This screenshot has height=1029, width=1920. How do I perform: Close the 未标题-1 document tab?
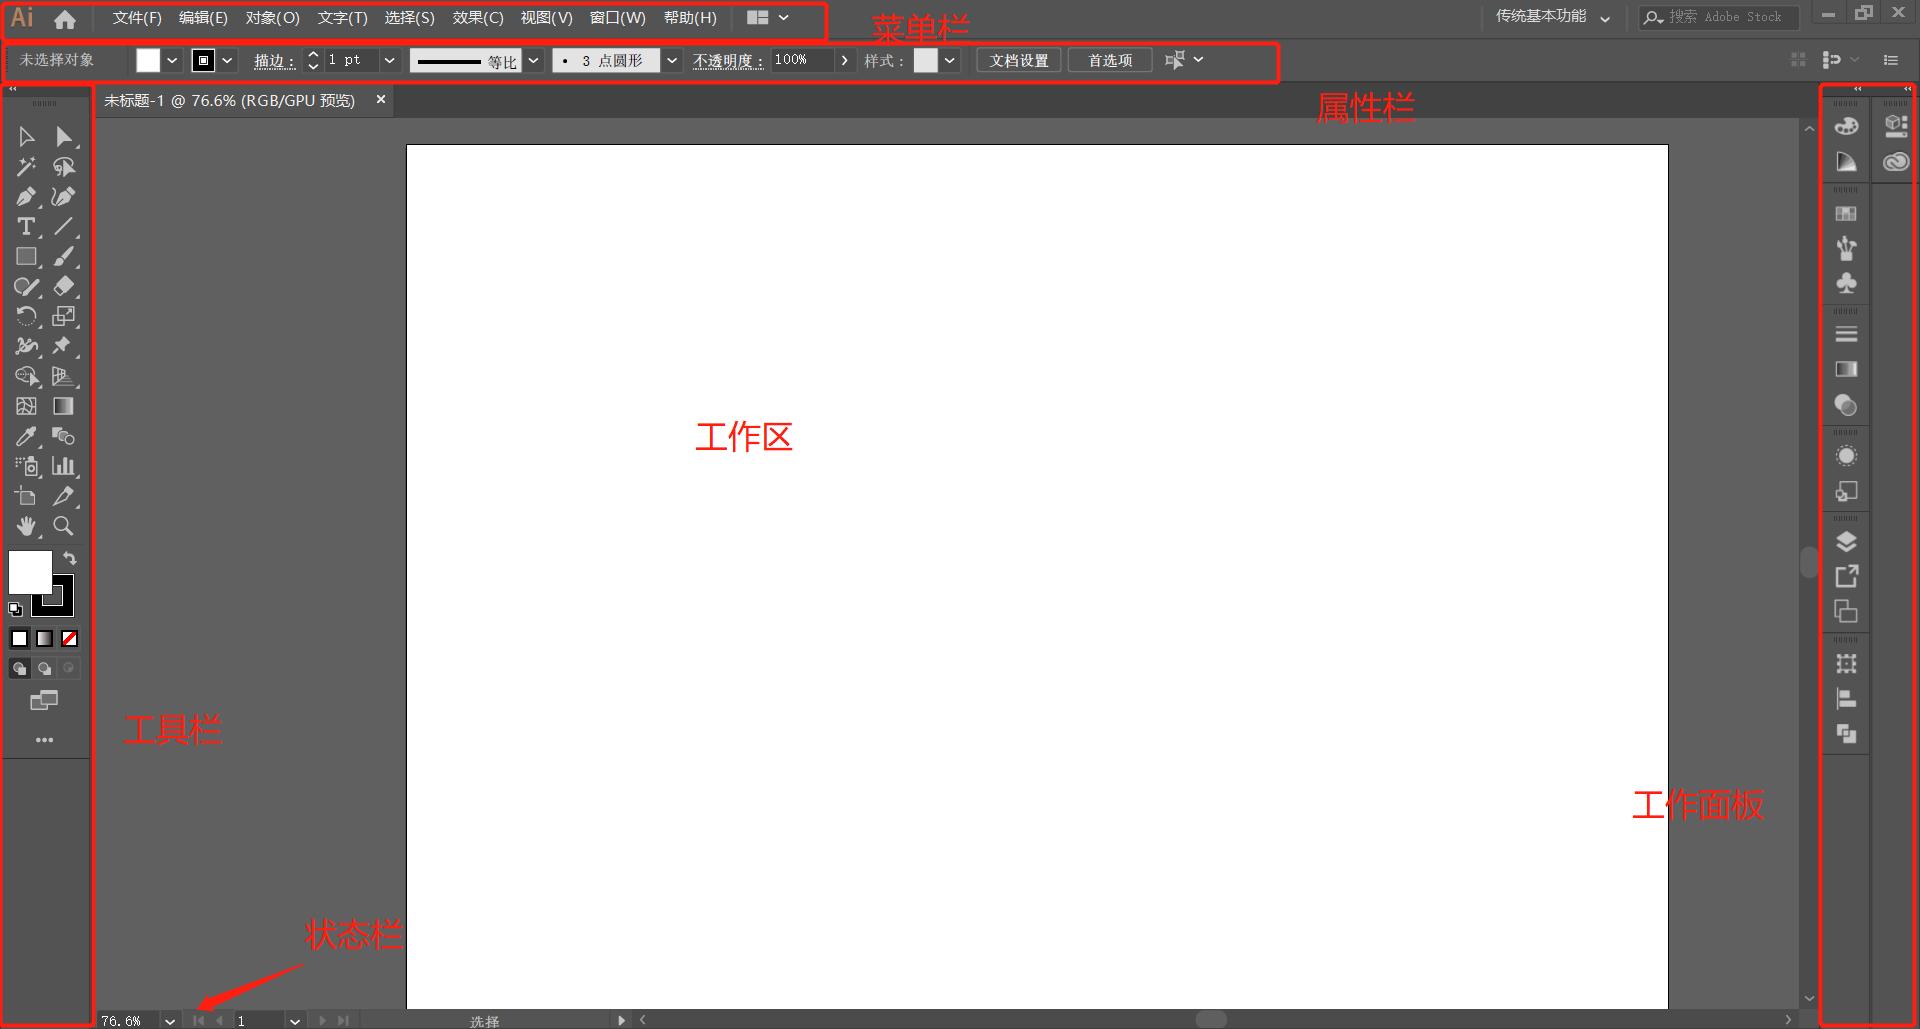pos(381,99)
